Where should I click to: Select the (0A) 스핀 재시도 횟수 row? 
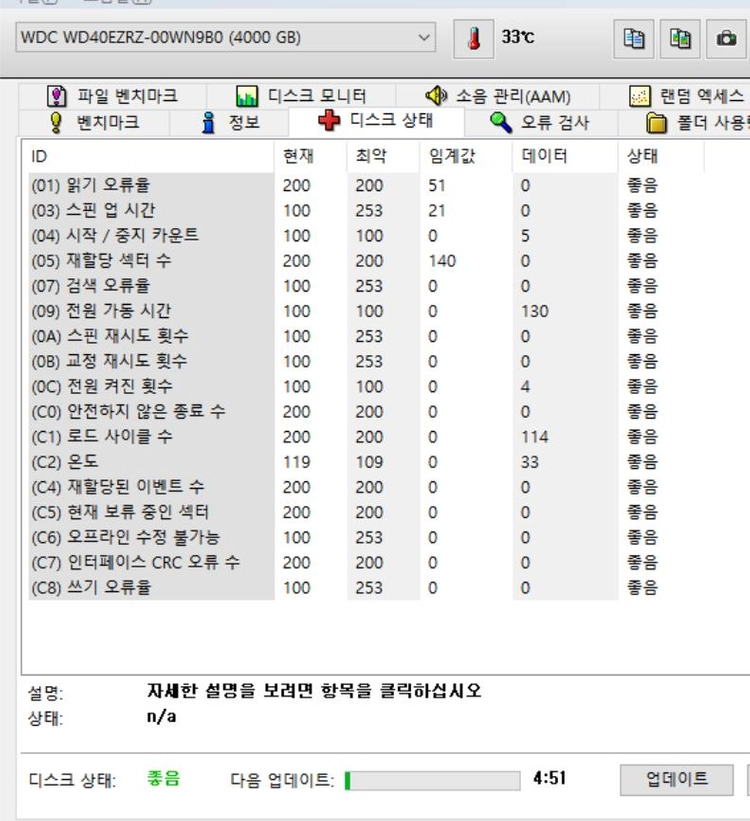pos(367,336)
